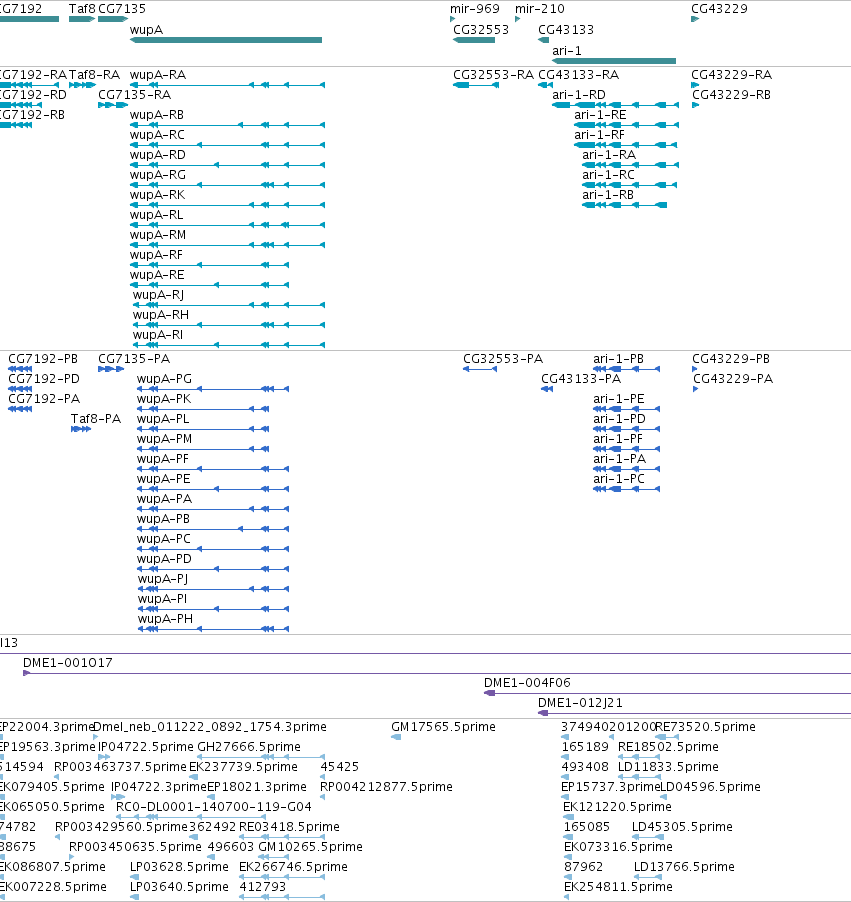Select the DME1-004F06 clone feature
The image size is (851, 902).
point(667,693)
